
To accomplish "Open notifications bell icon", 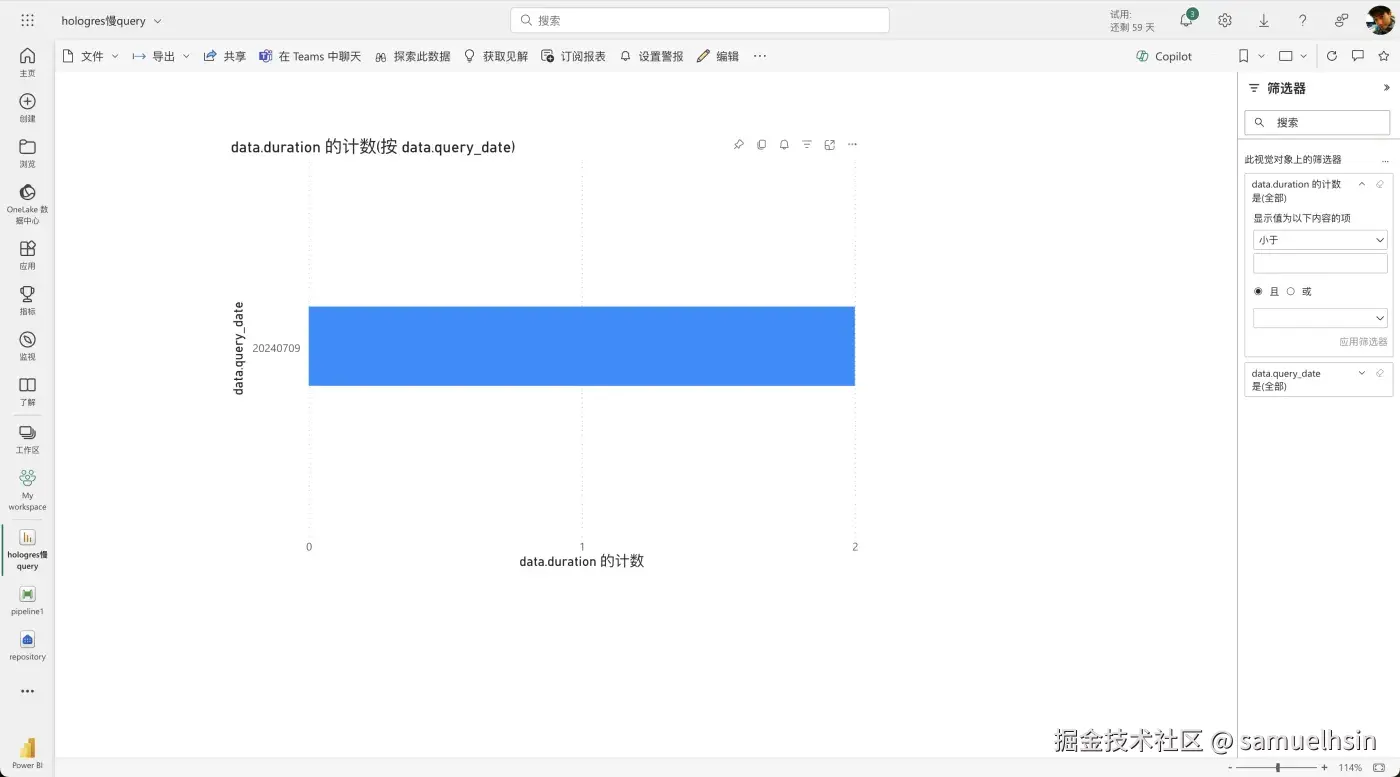I will point(1187,20).
